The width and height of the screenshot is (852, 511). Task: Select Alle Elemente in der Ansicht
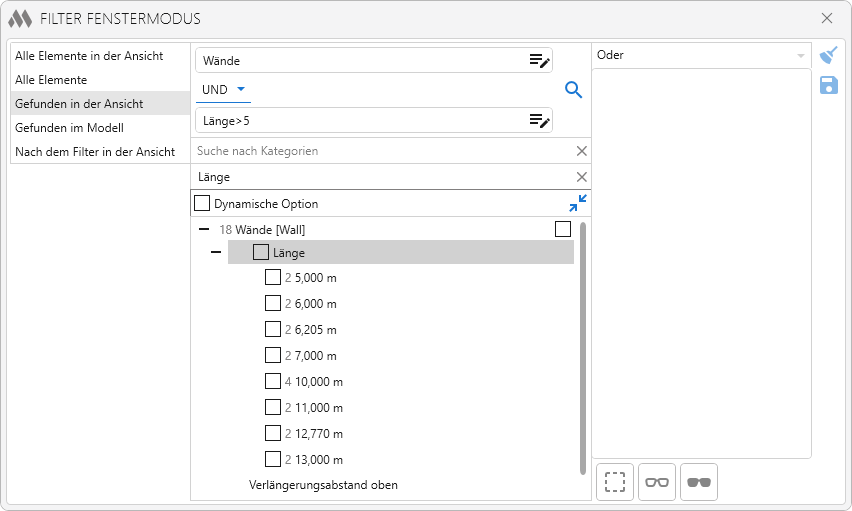coord(89,56)
